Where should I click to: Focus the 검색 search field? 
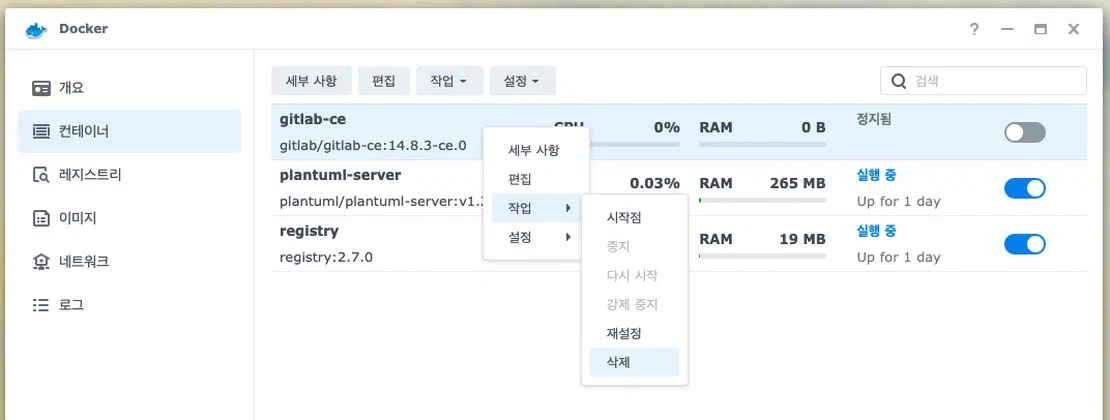pos(983,81)
